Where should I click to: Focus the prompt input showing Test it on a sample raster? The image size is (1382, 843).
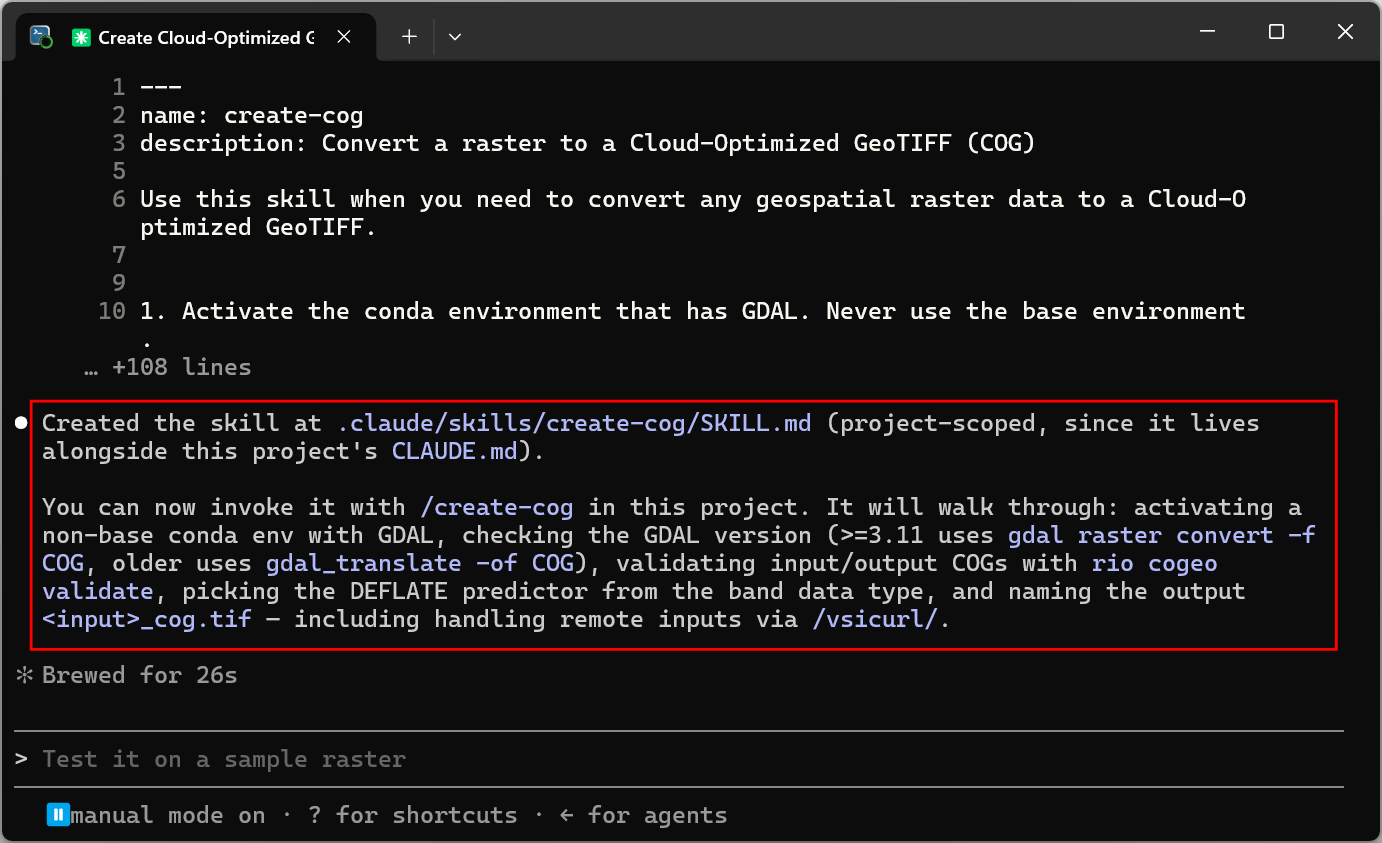(x=690, y=759)
